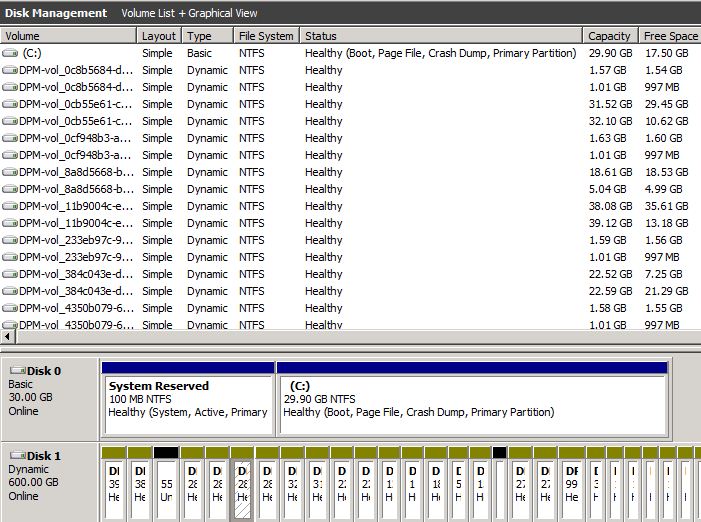
Task: Click drive icon of the 5.04 GB volume
Action: pyautogui.click(x=10, y=189)
